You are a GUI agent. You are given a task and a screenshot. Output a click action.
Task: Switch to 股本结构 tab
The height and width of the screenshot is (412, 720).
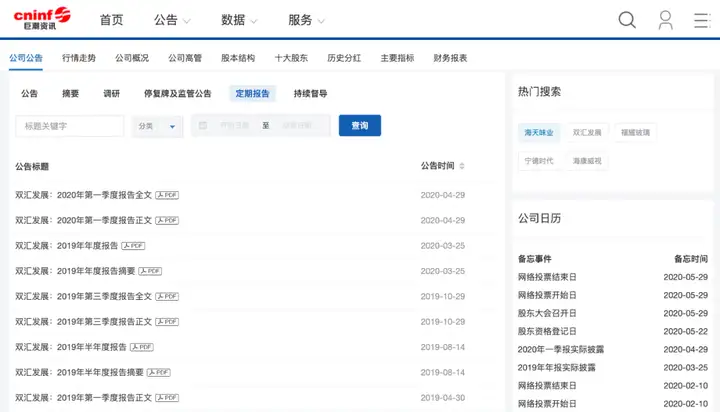(x=238, y=58)
